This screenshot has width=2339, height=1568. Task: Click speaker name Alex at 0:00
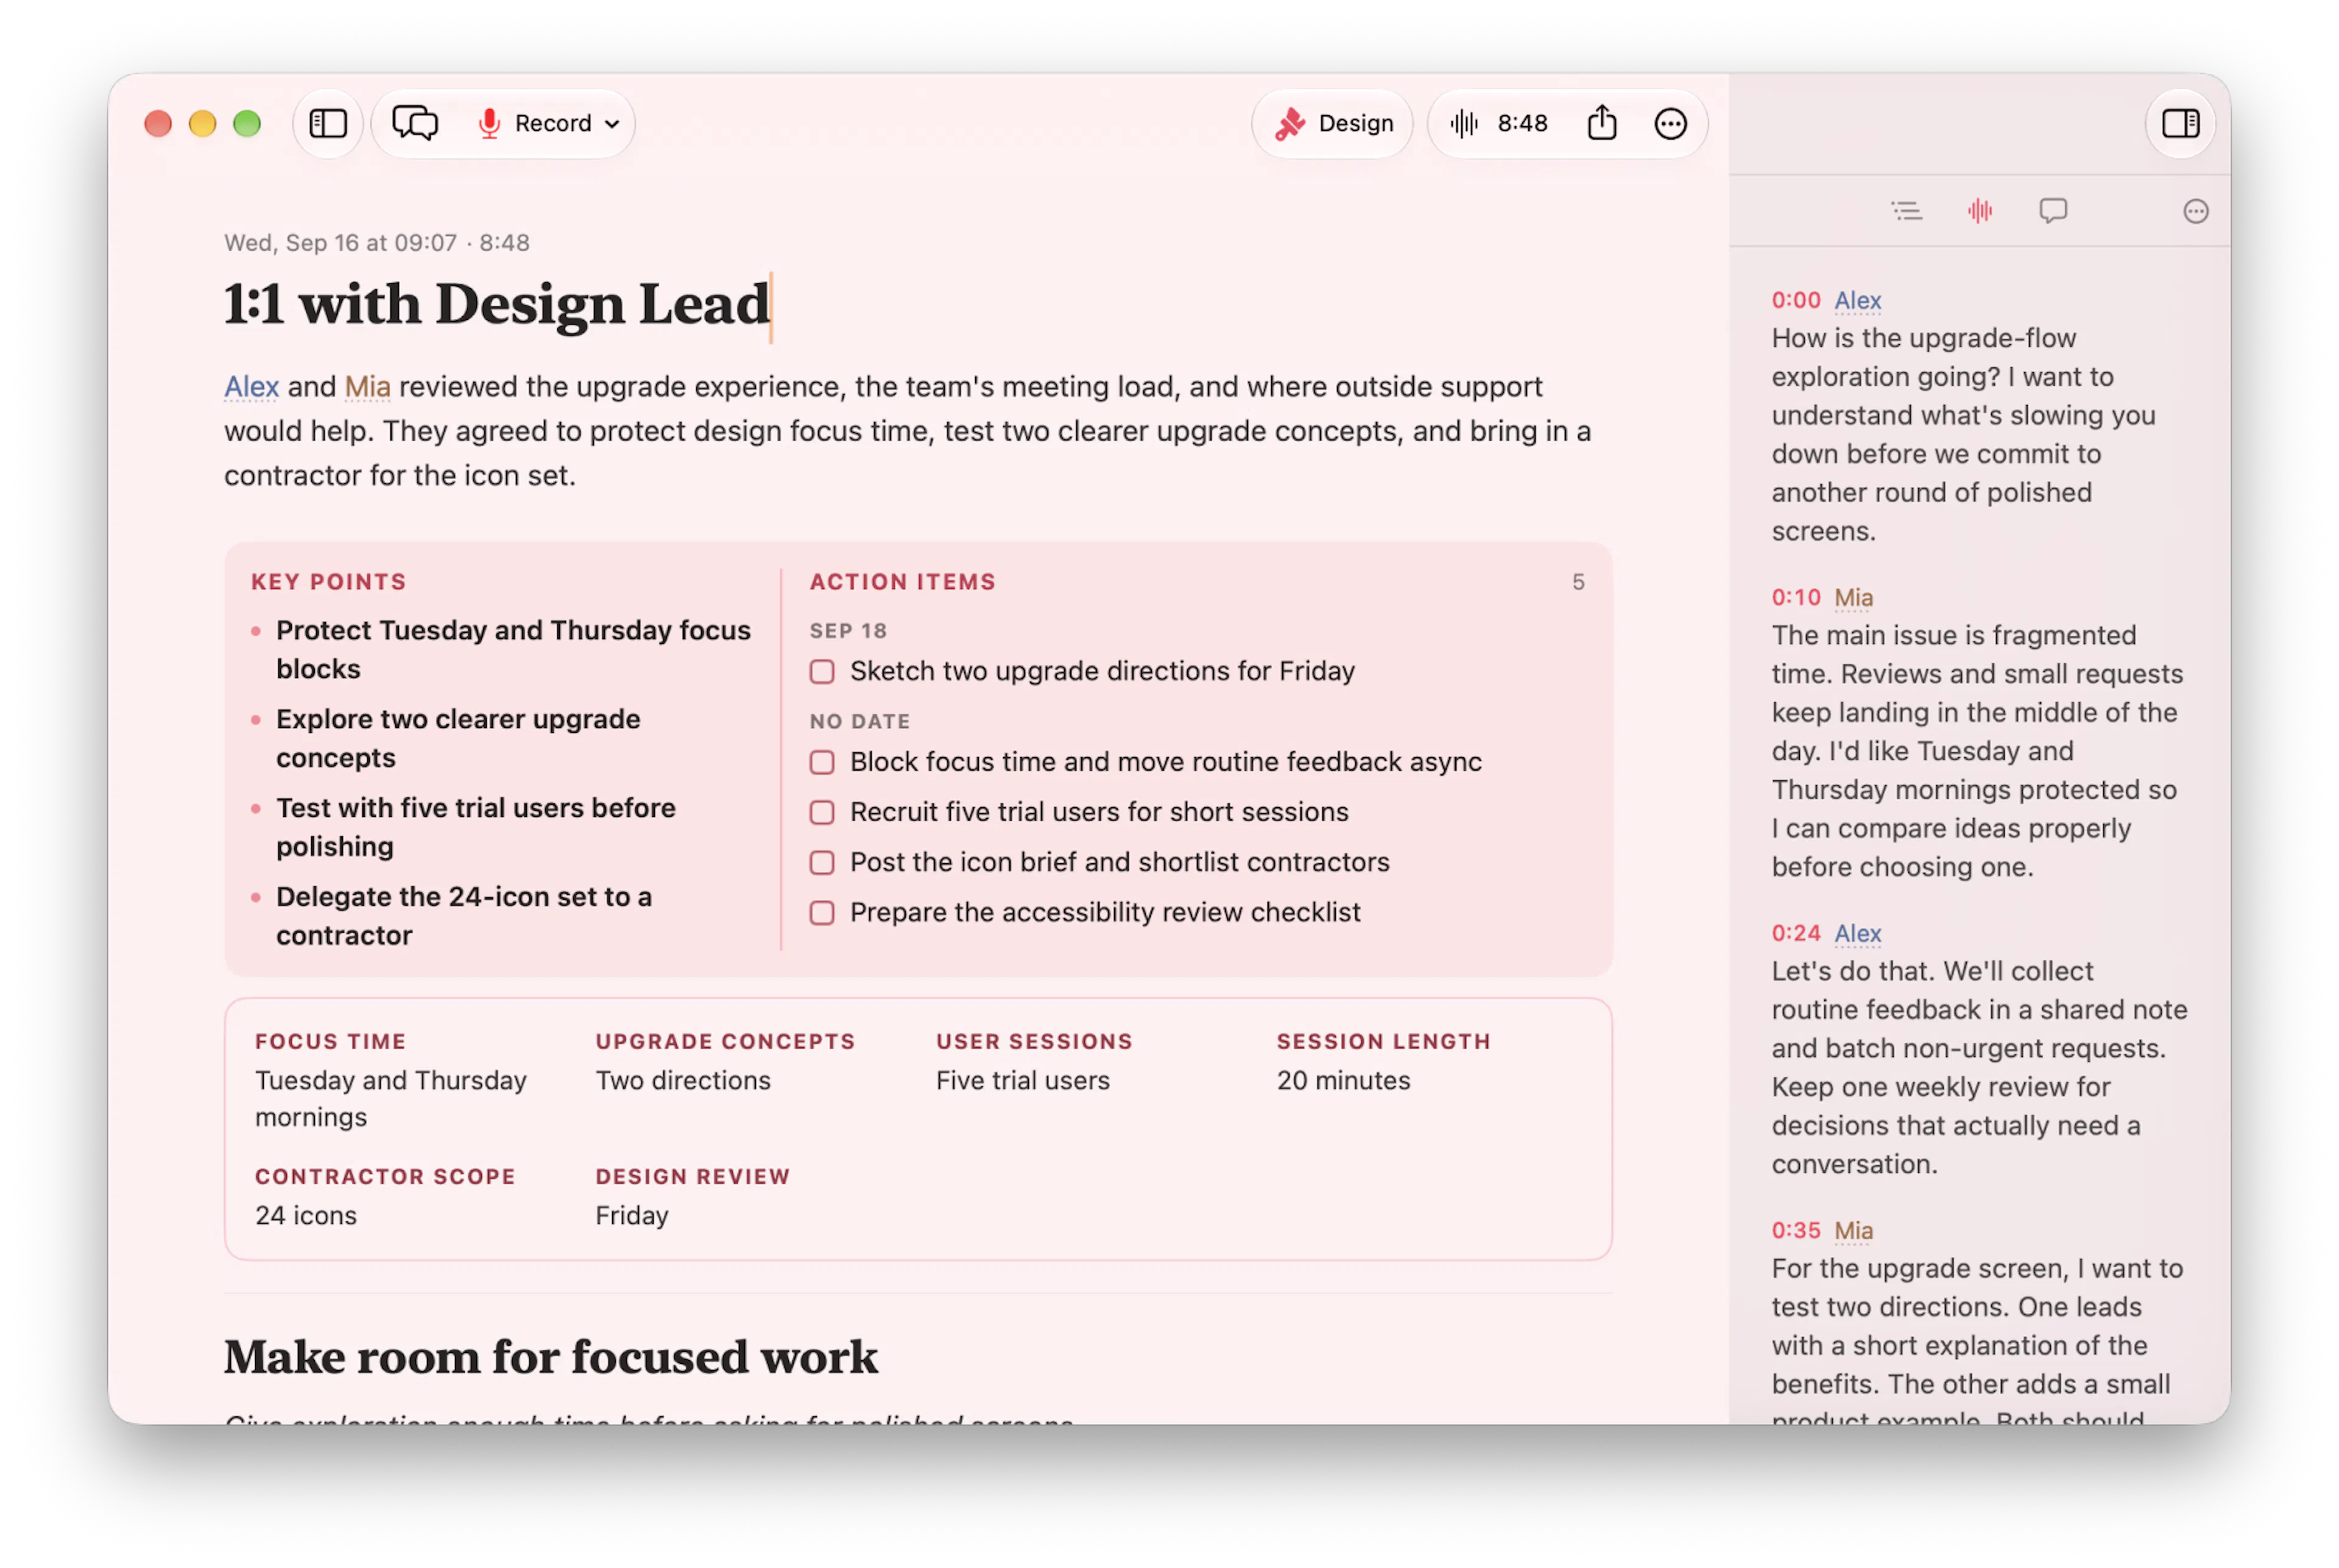[1857, 300]
